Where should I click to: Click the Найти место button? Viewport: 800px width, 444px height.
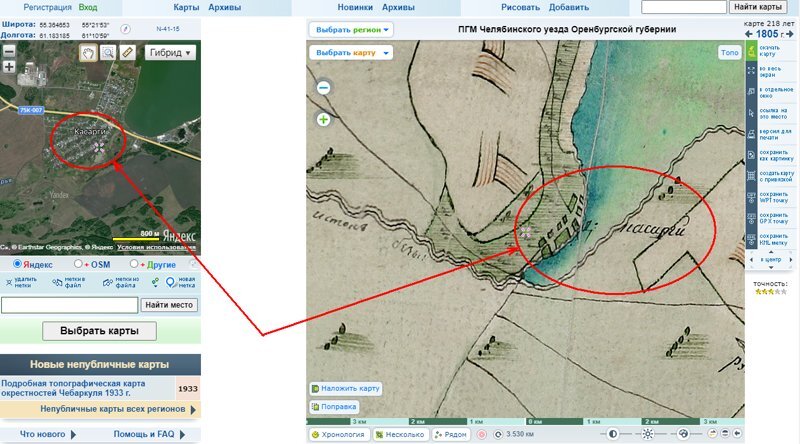tap(169, 305)
